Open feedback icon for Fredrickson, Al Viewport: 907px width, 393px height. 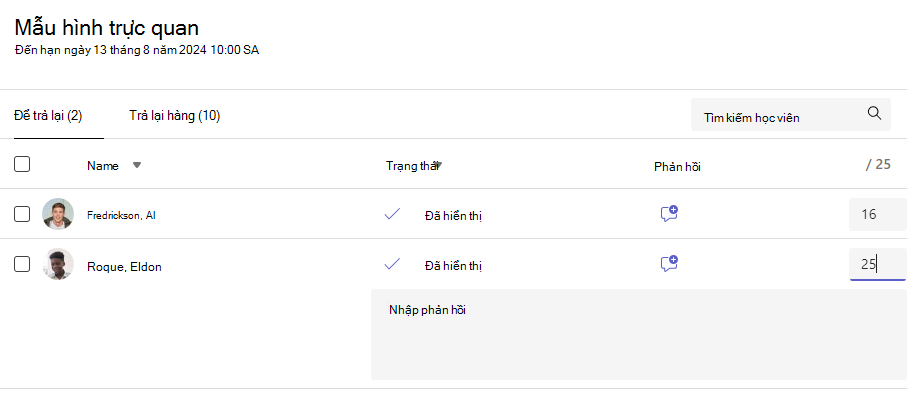tap(669, 214)
